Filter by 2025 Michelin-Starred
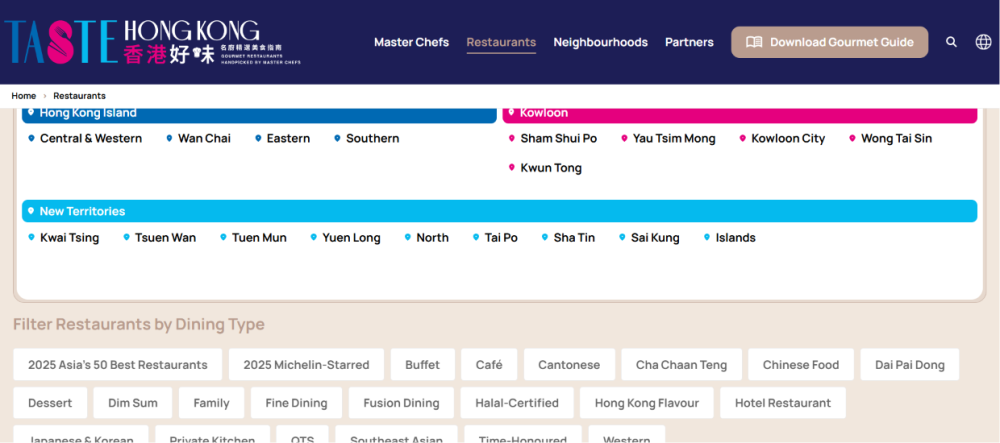 click(306, 365)
